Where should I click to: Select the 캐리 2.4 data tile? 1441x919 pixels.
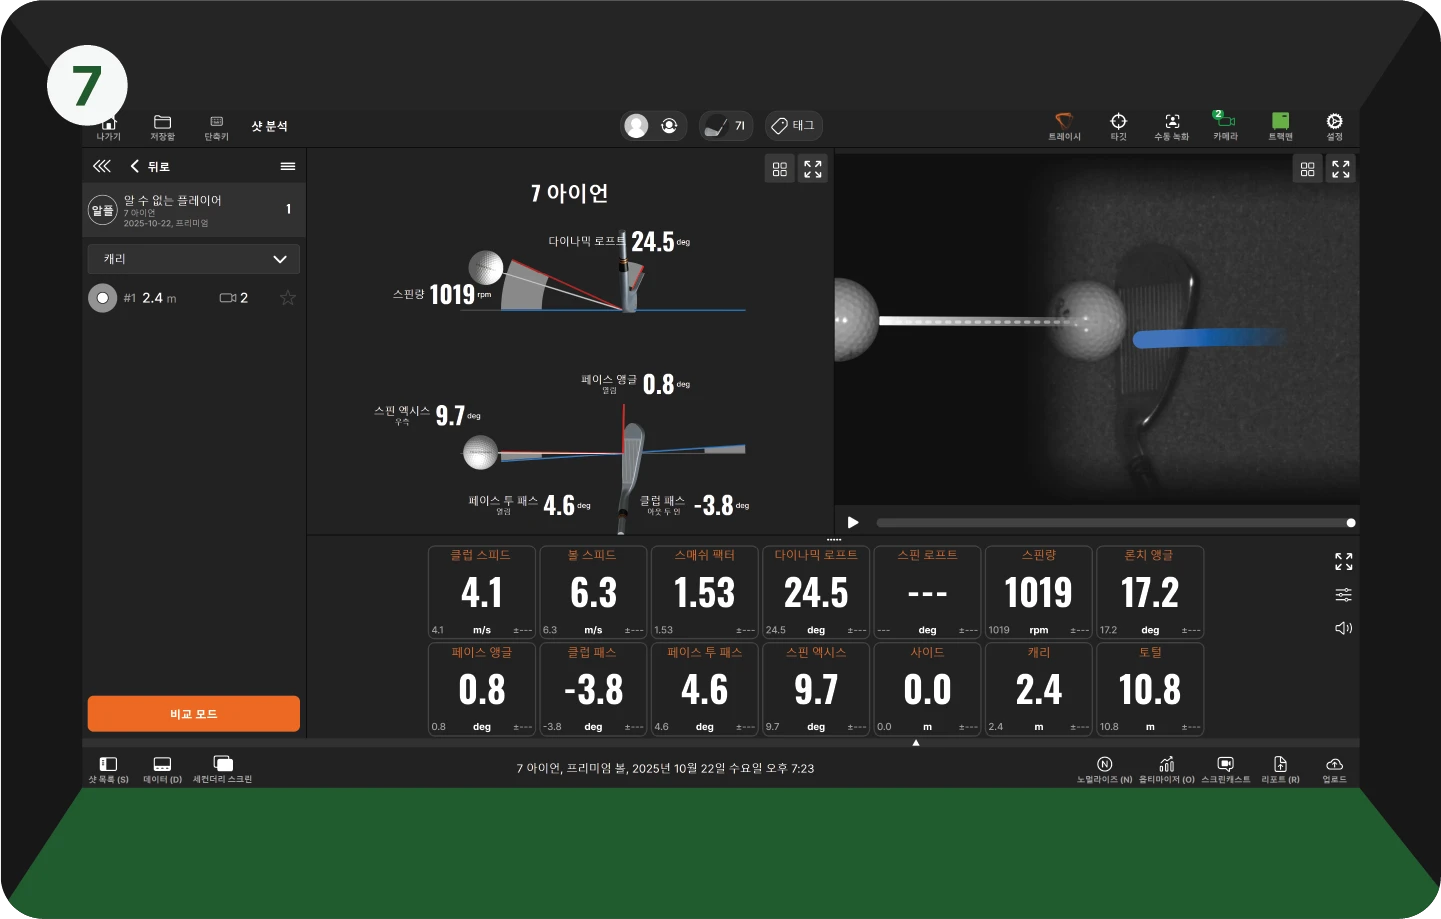click(1039, 689)
